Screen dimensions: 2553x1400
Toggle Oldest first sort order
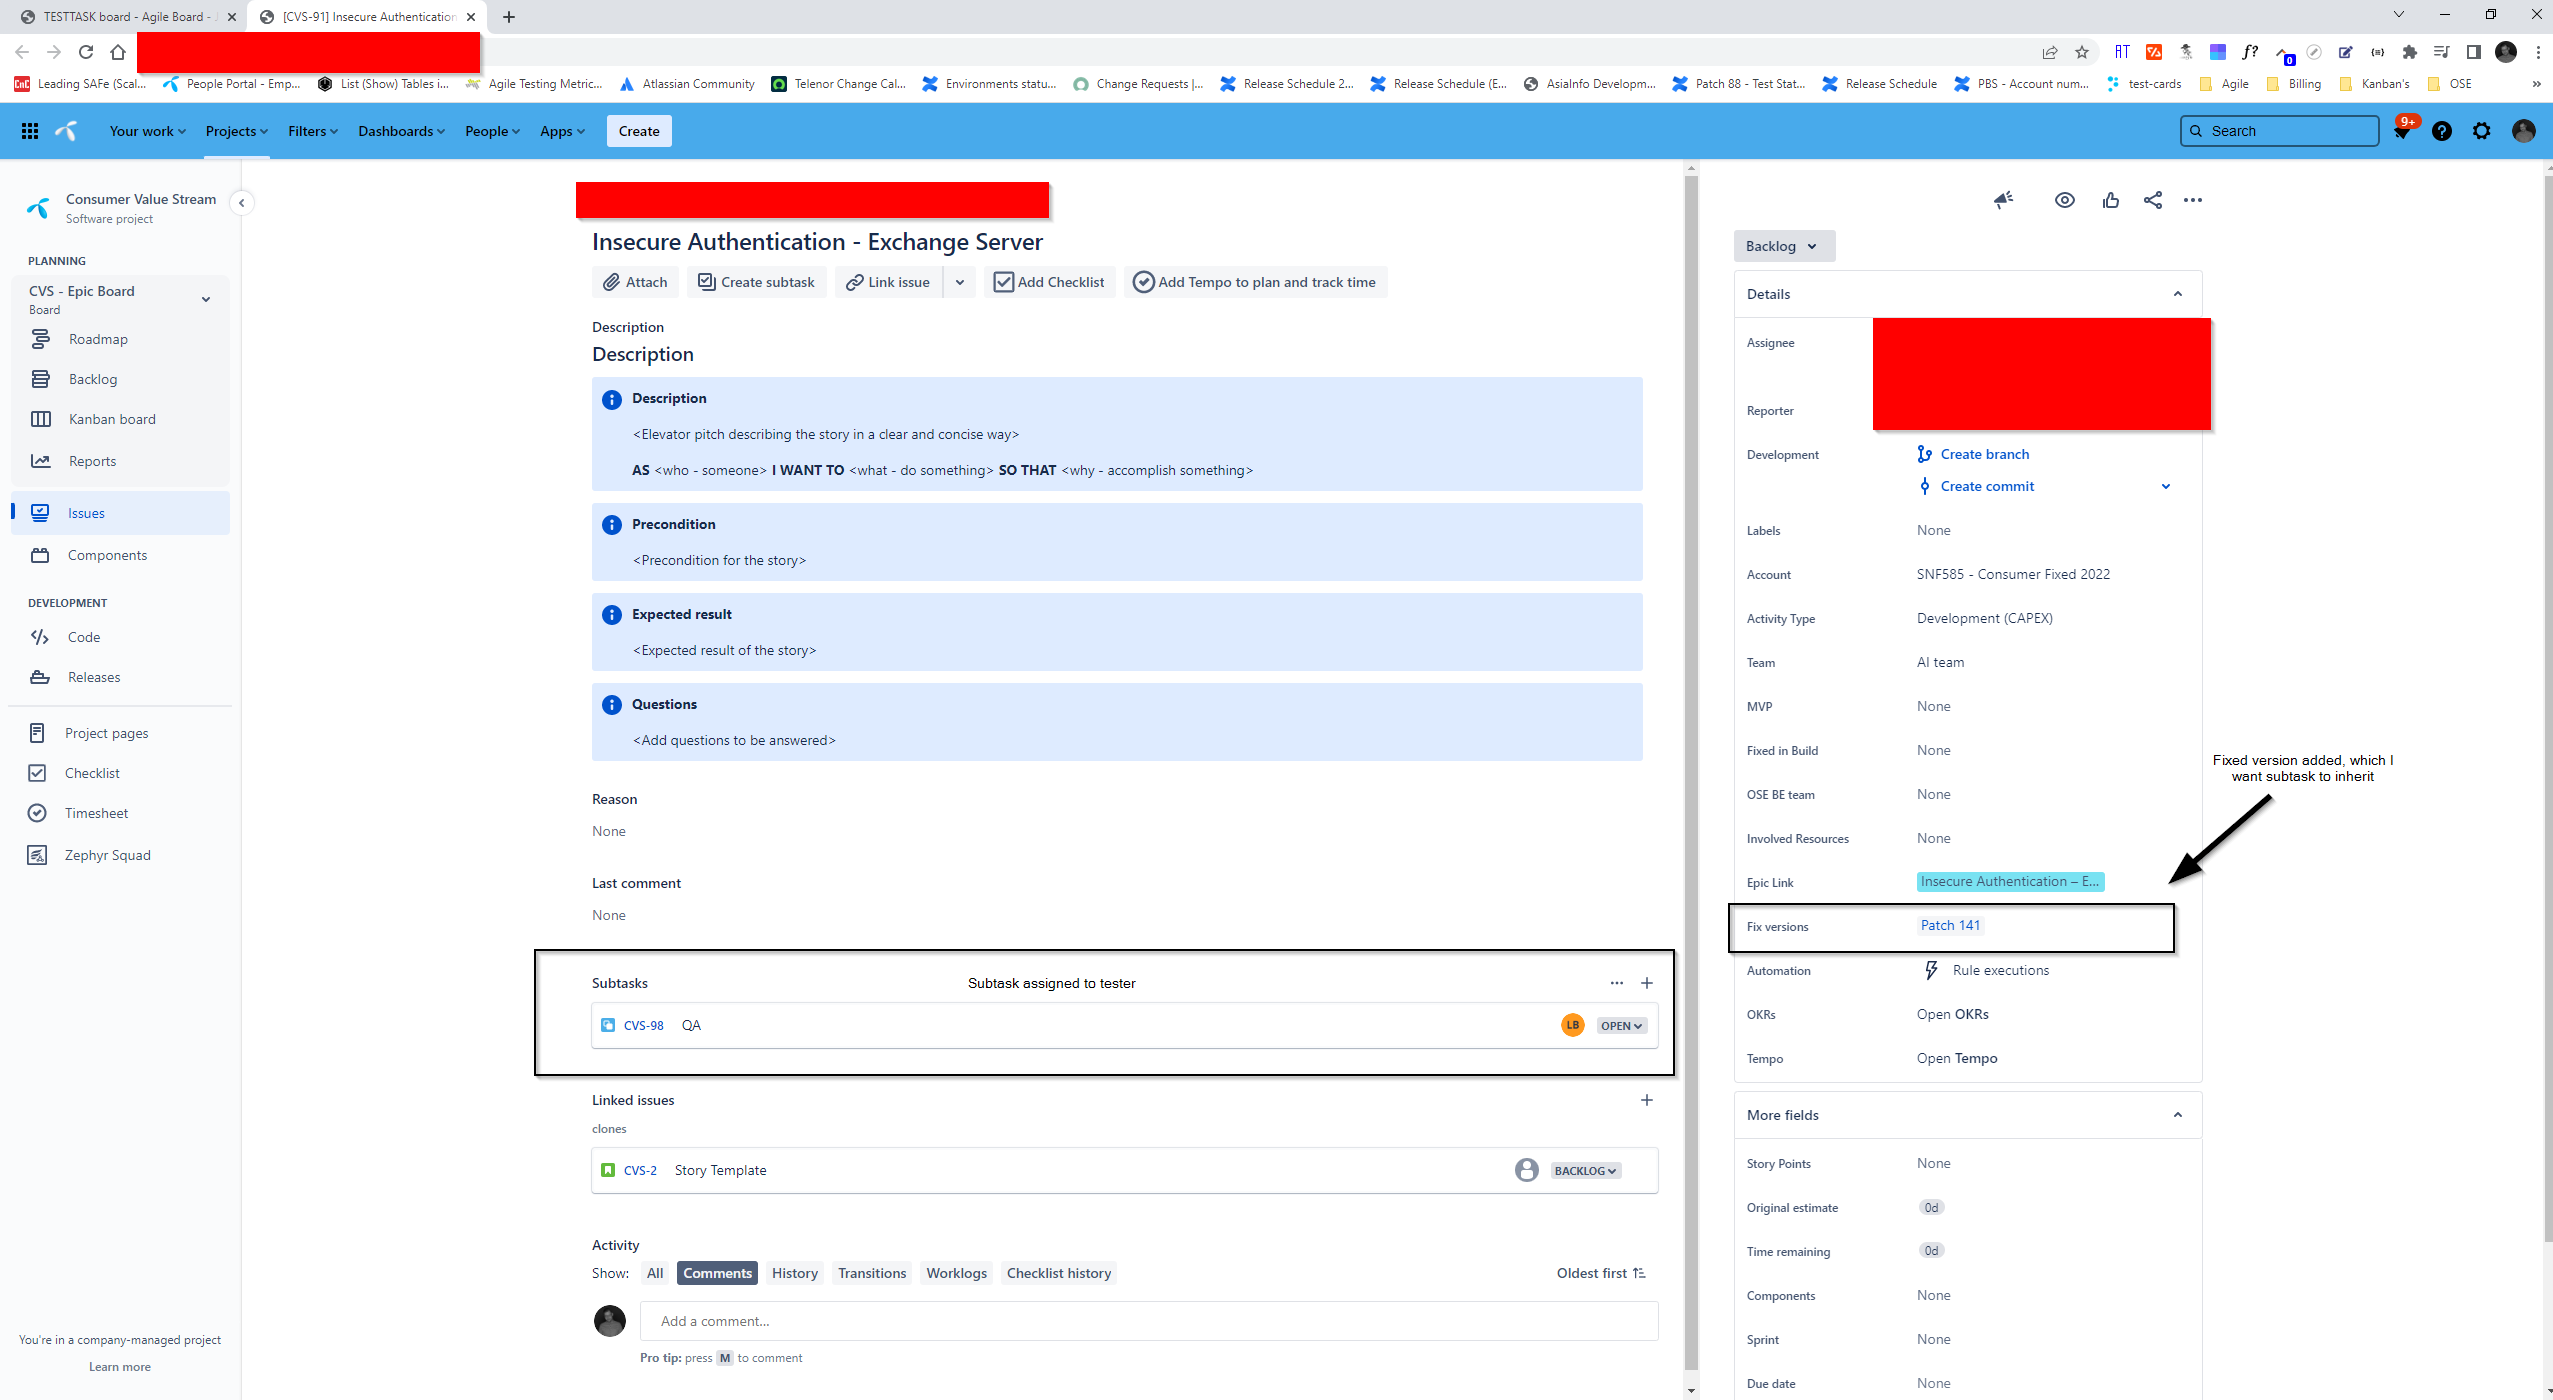(1601, 1273)
